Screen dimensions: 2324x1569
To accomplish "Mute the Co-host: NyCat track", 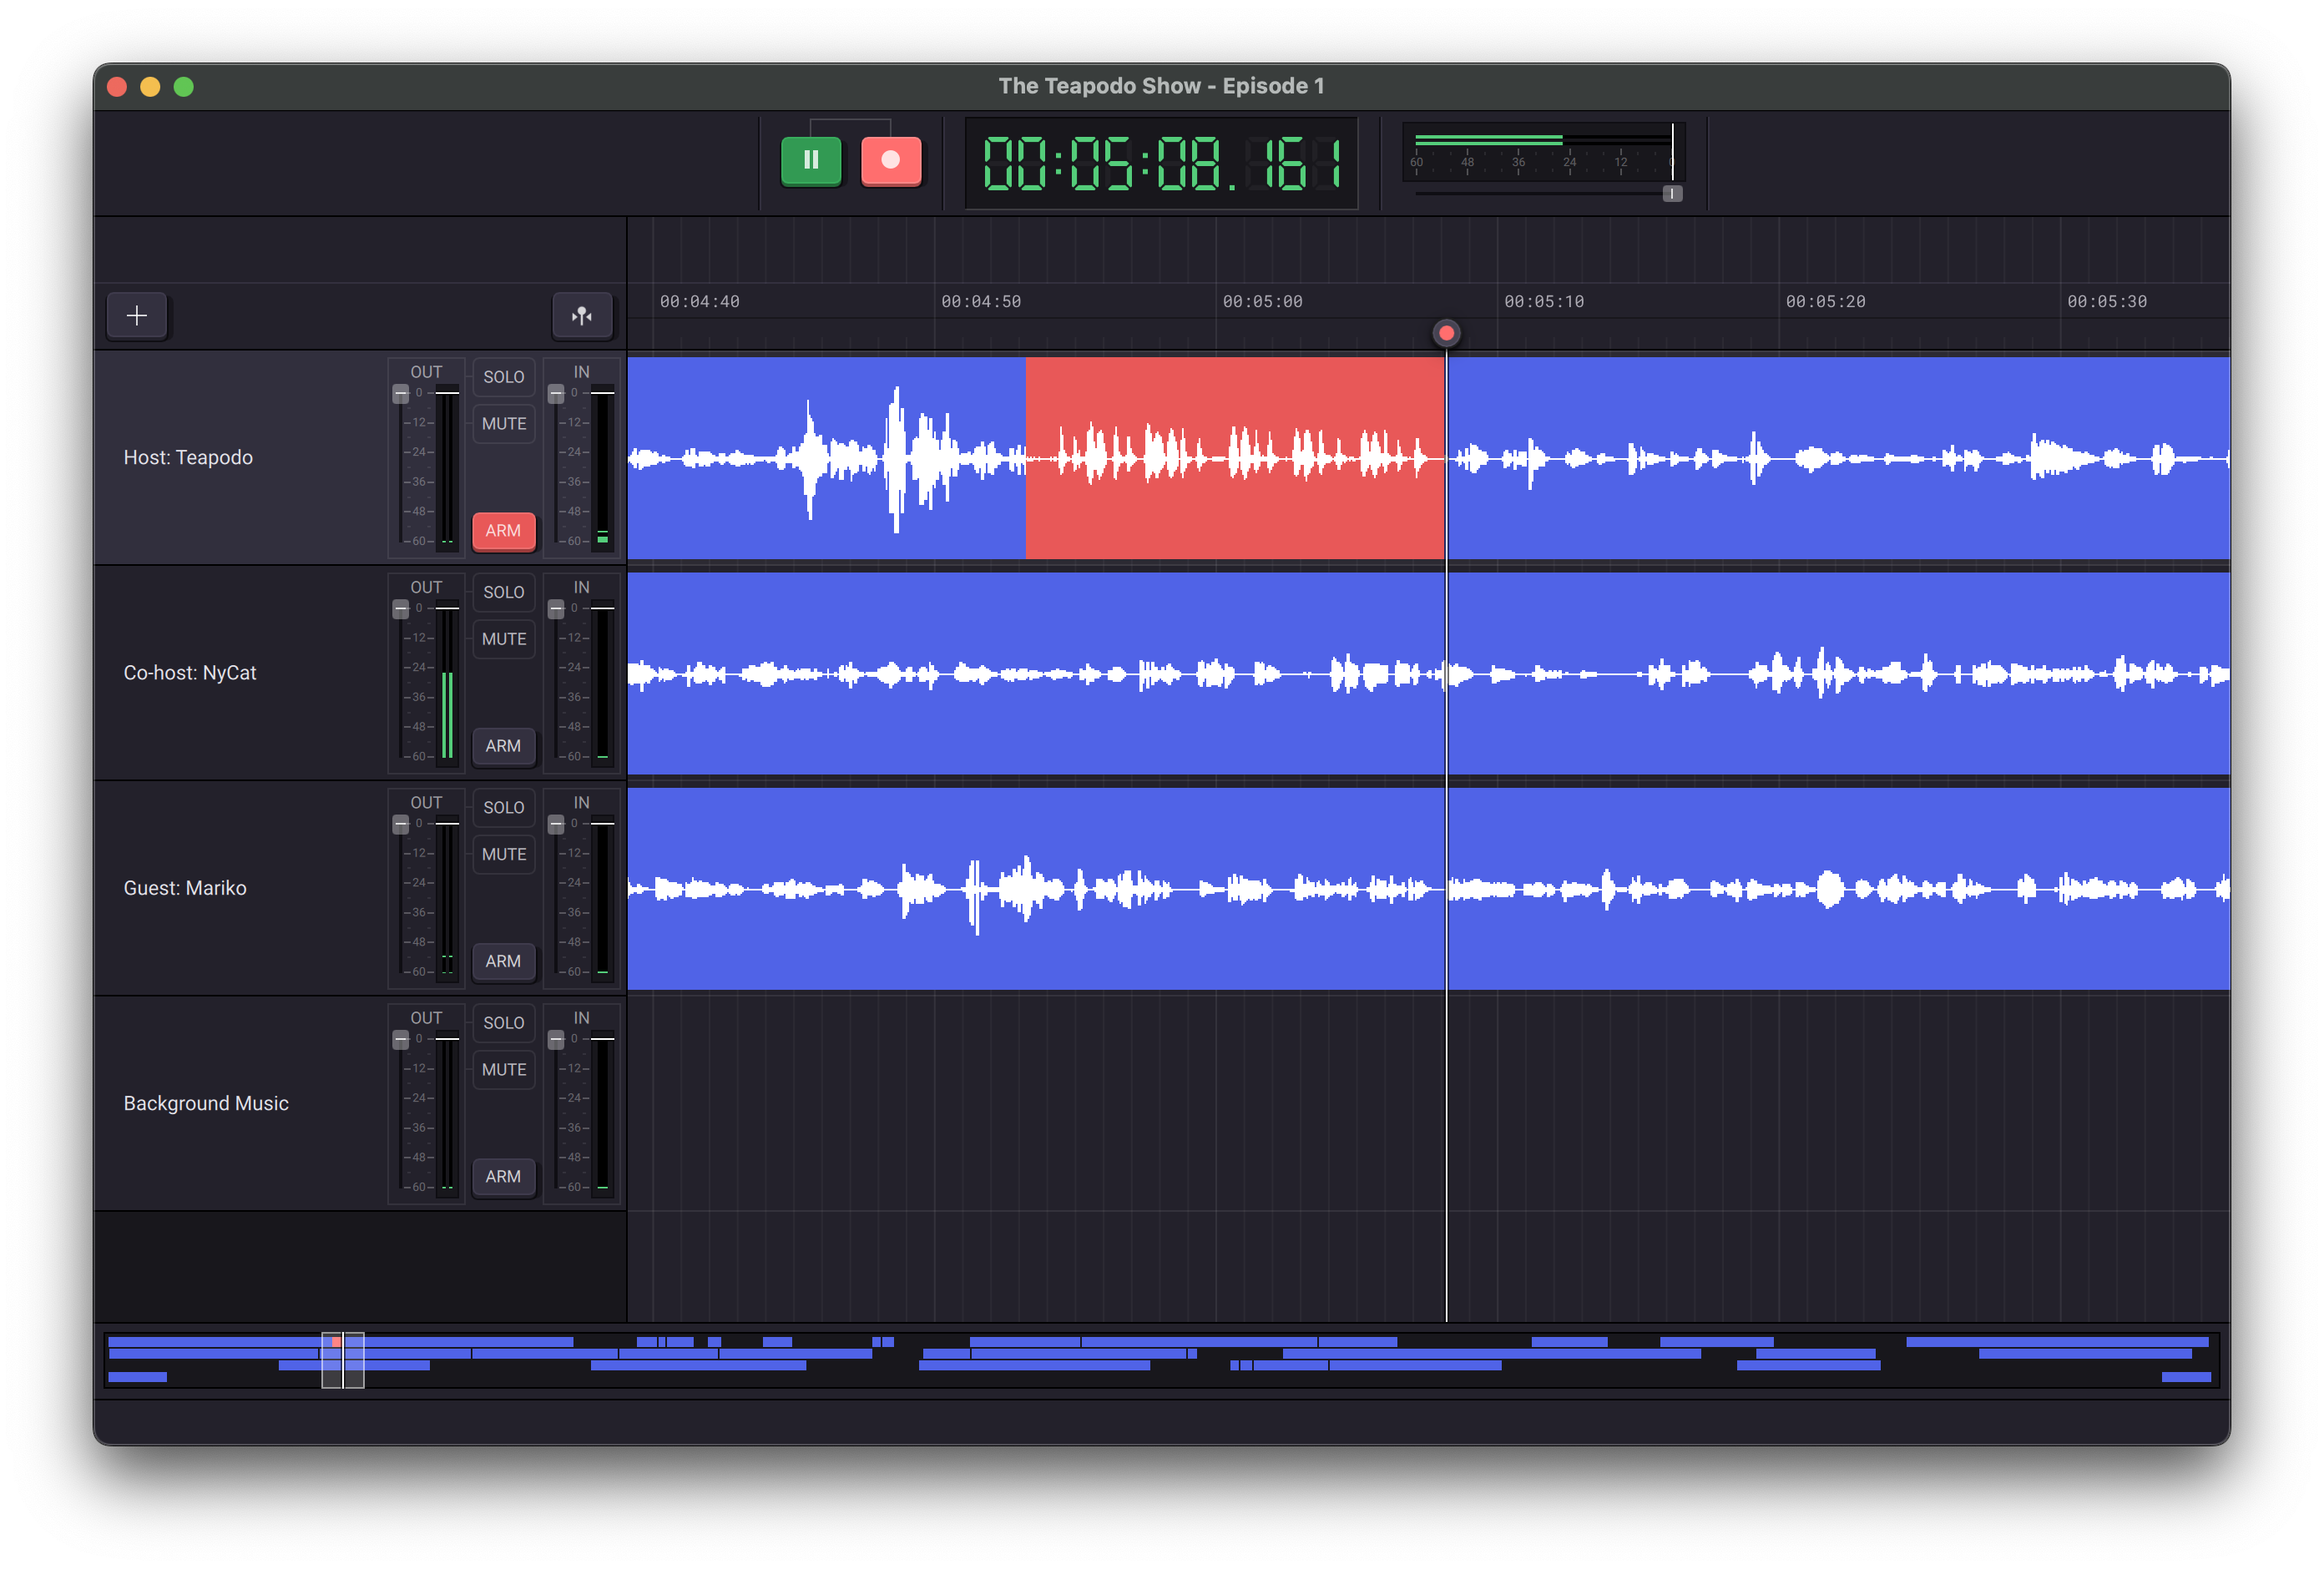I will click(503, 639).
